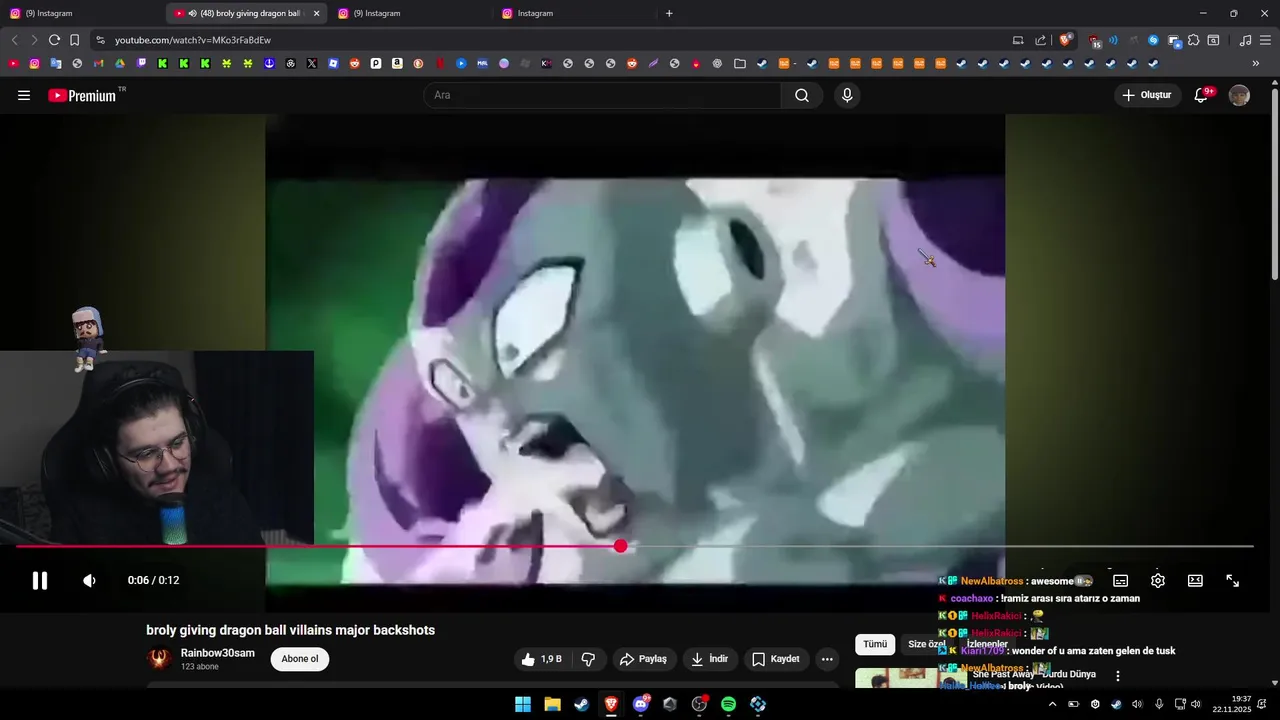Switch to the fourth tab titled 'Instagram'
1280x720 pixels.
tap(574, 13)
